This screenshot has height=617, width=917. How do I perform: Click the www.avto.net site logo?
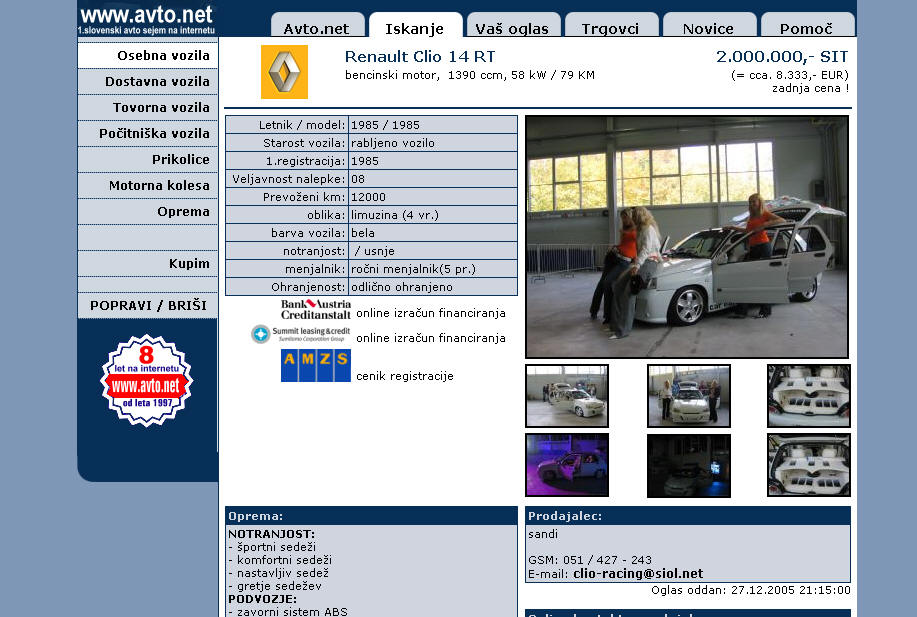147,19
